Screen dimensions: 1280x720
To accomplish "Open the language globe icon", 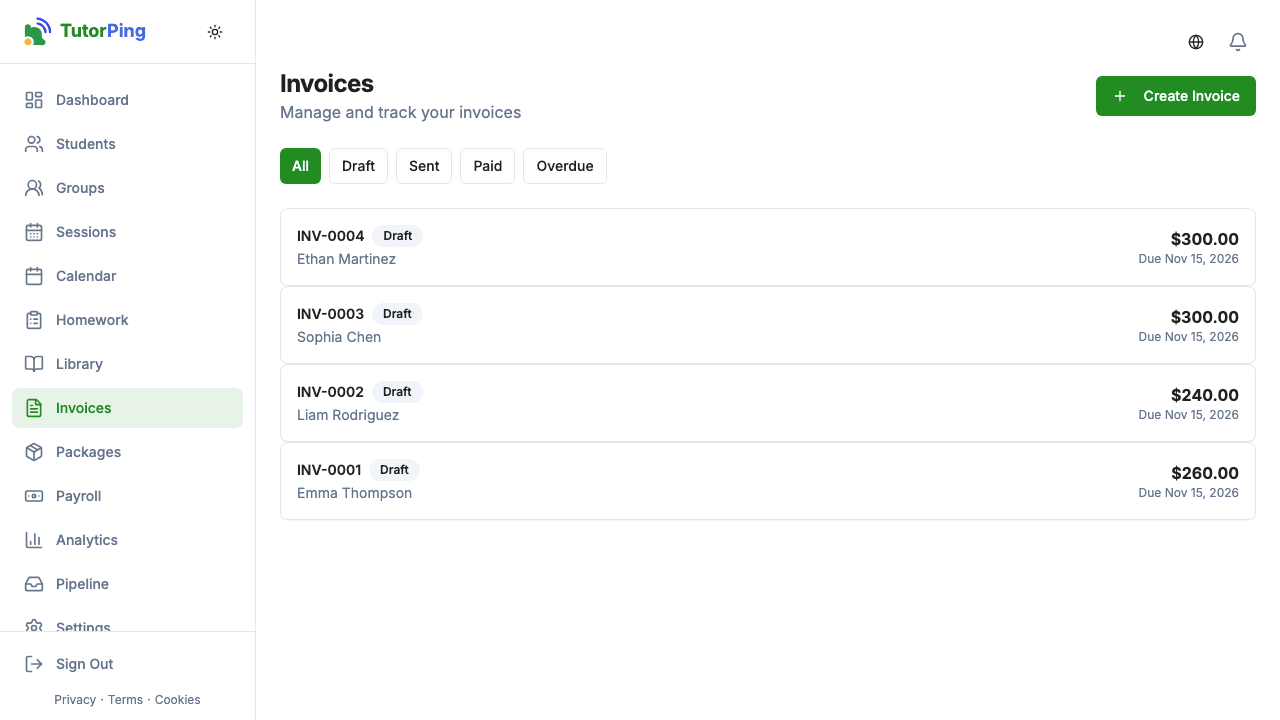I will coord(1196,42).
